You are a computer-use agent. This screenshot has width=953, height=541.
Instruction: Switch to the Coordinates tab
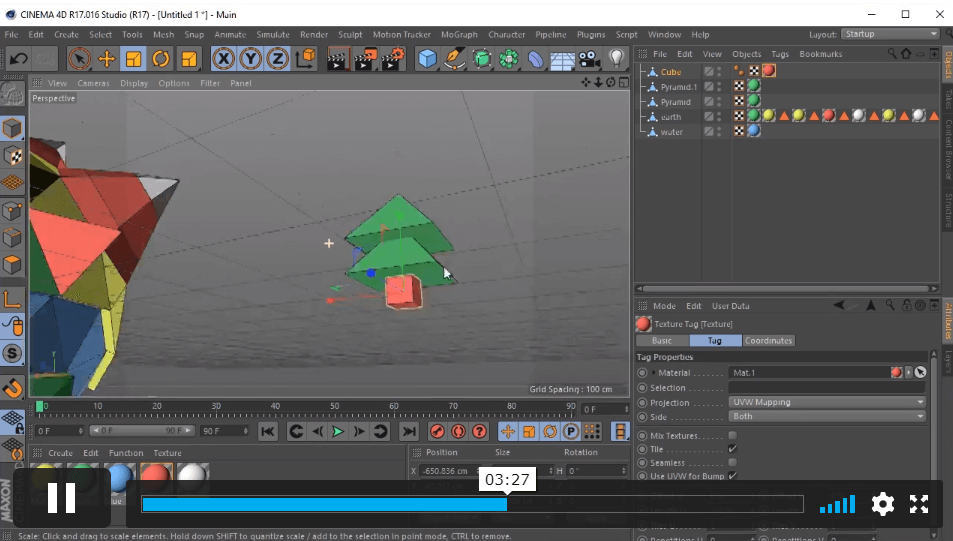[x=768, y=341]
